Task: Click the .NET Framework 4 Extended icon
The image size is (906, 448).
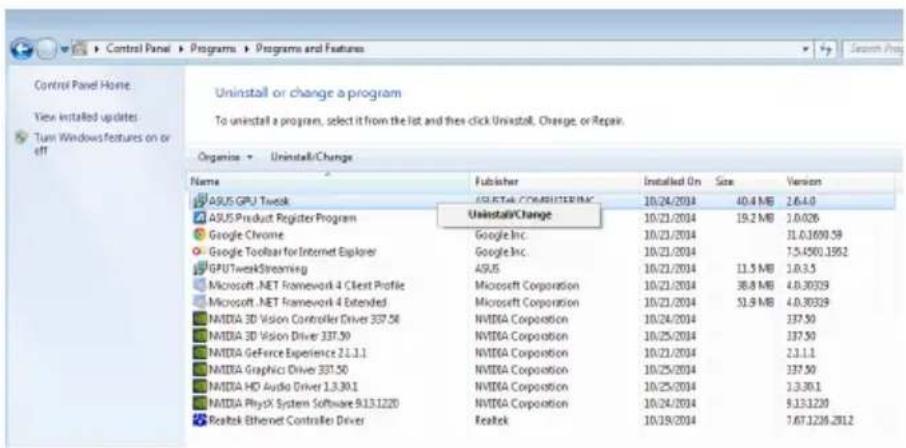Action: (x=199, y=302)
